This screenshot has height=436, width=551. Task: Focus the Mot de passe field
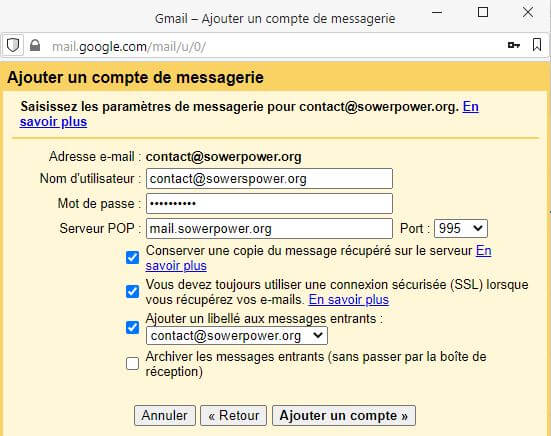click(x=269, y=203)
